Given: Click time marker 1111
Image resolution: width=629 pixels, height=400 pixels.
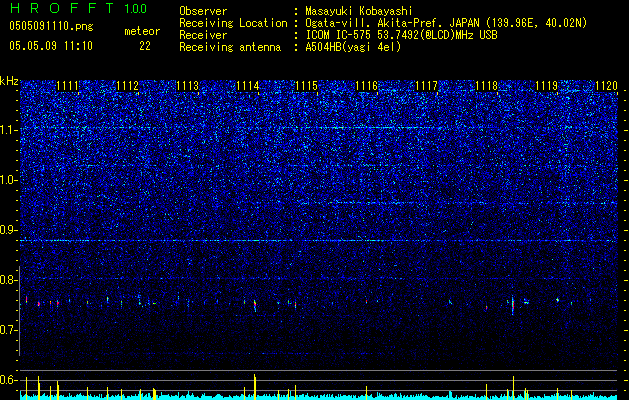Looking at the screenshot, I should pos(68,86).
